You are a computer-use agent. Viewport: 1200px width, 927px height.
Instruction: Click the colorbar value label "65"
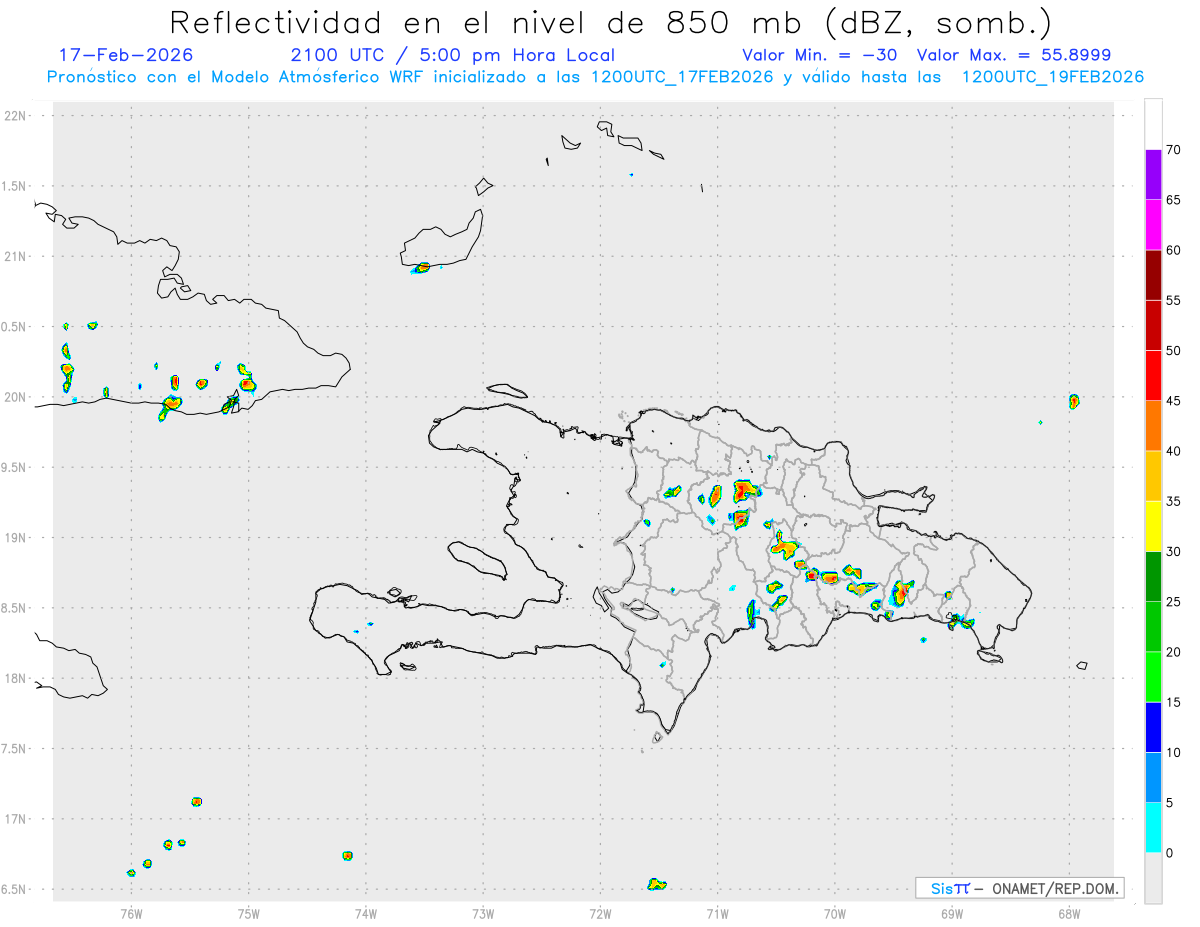(x=1173, y=200)
